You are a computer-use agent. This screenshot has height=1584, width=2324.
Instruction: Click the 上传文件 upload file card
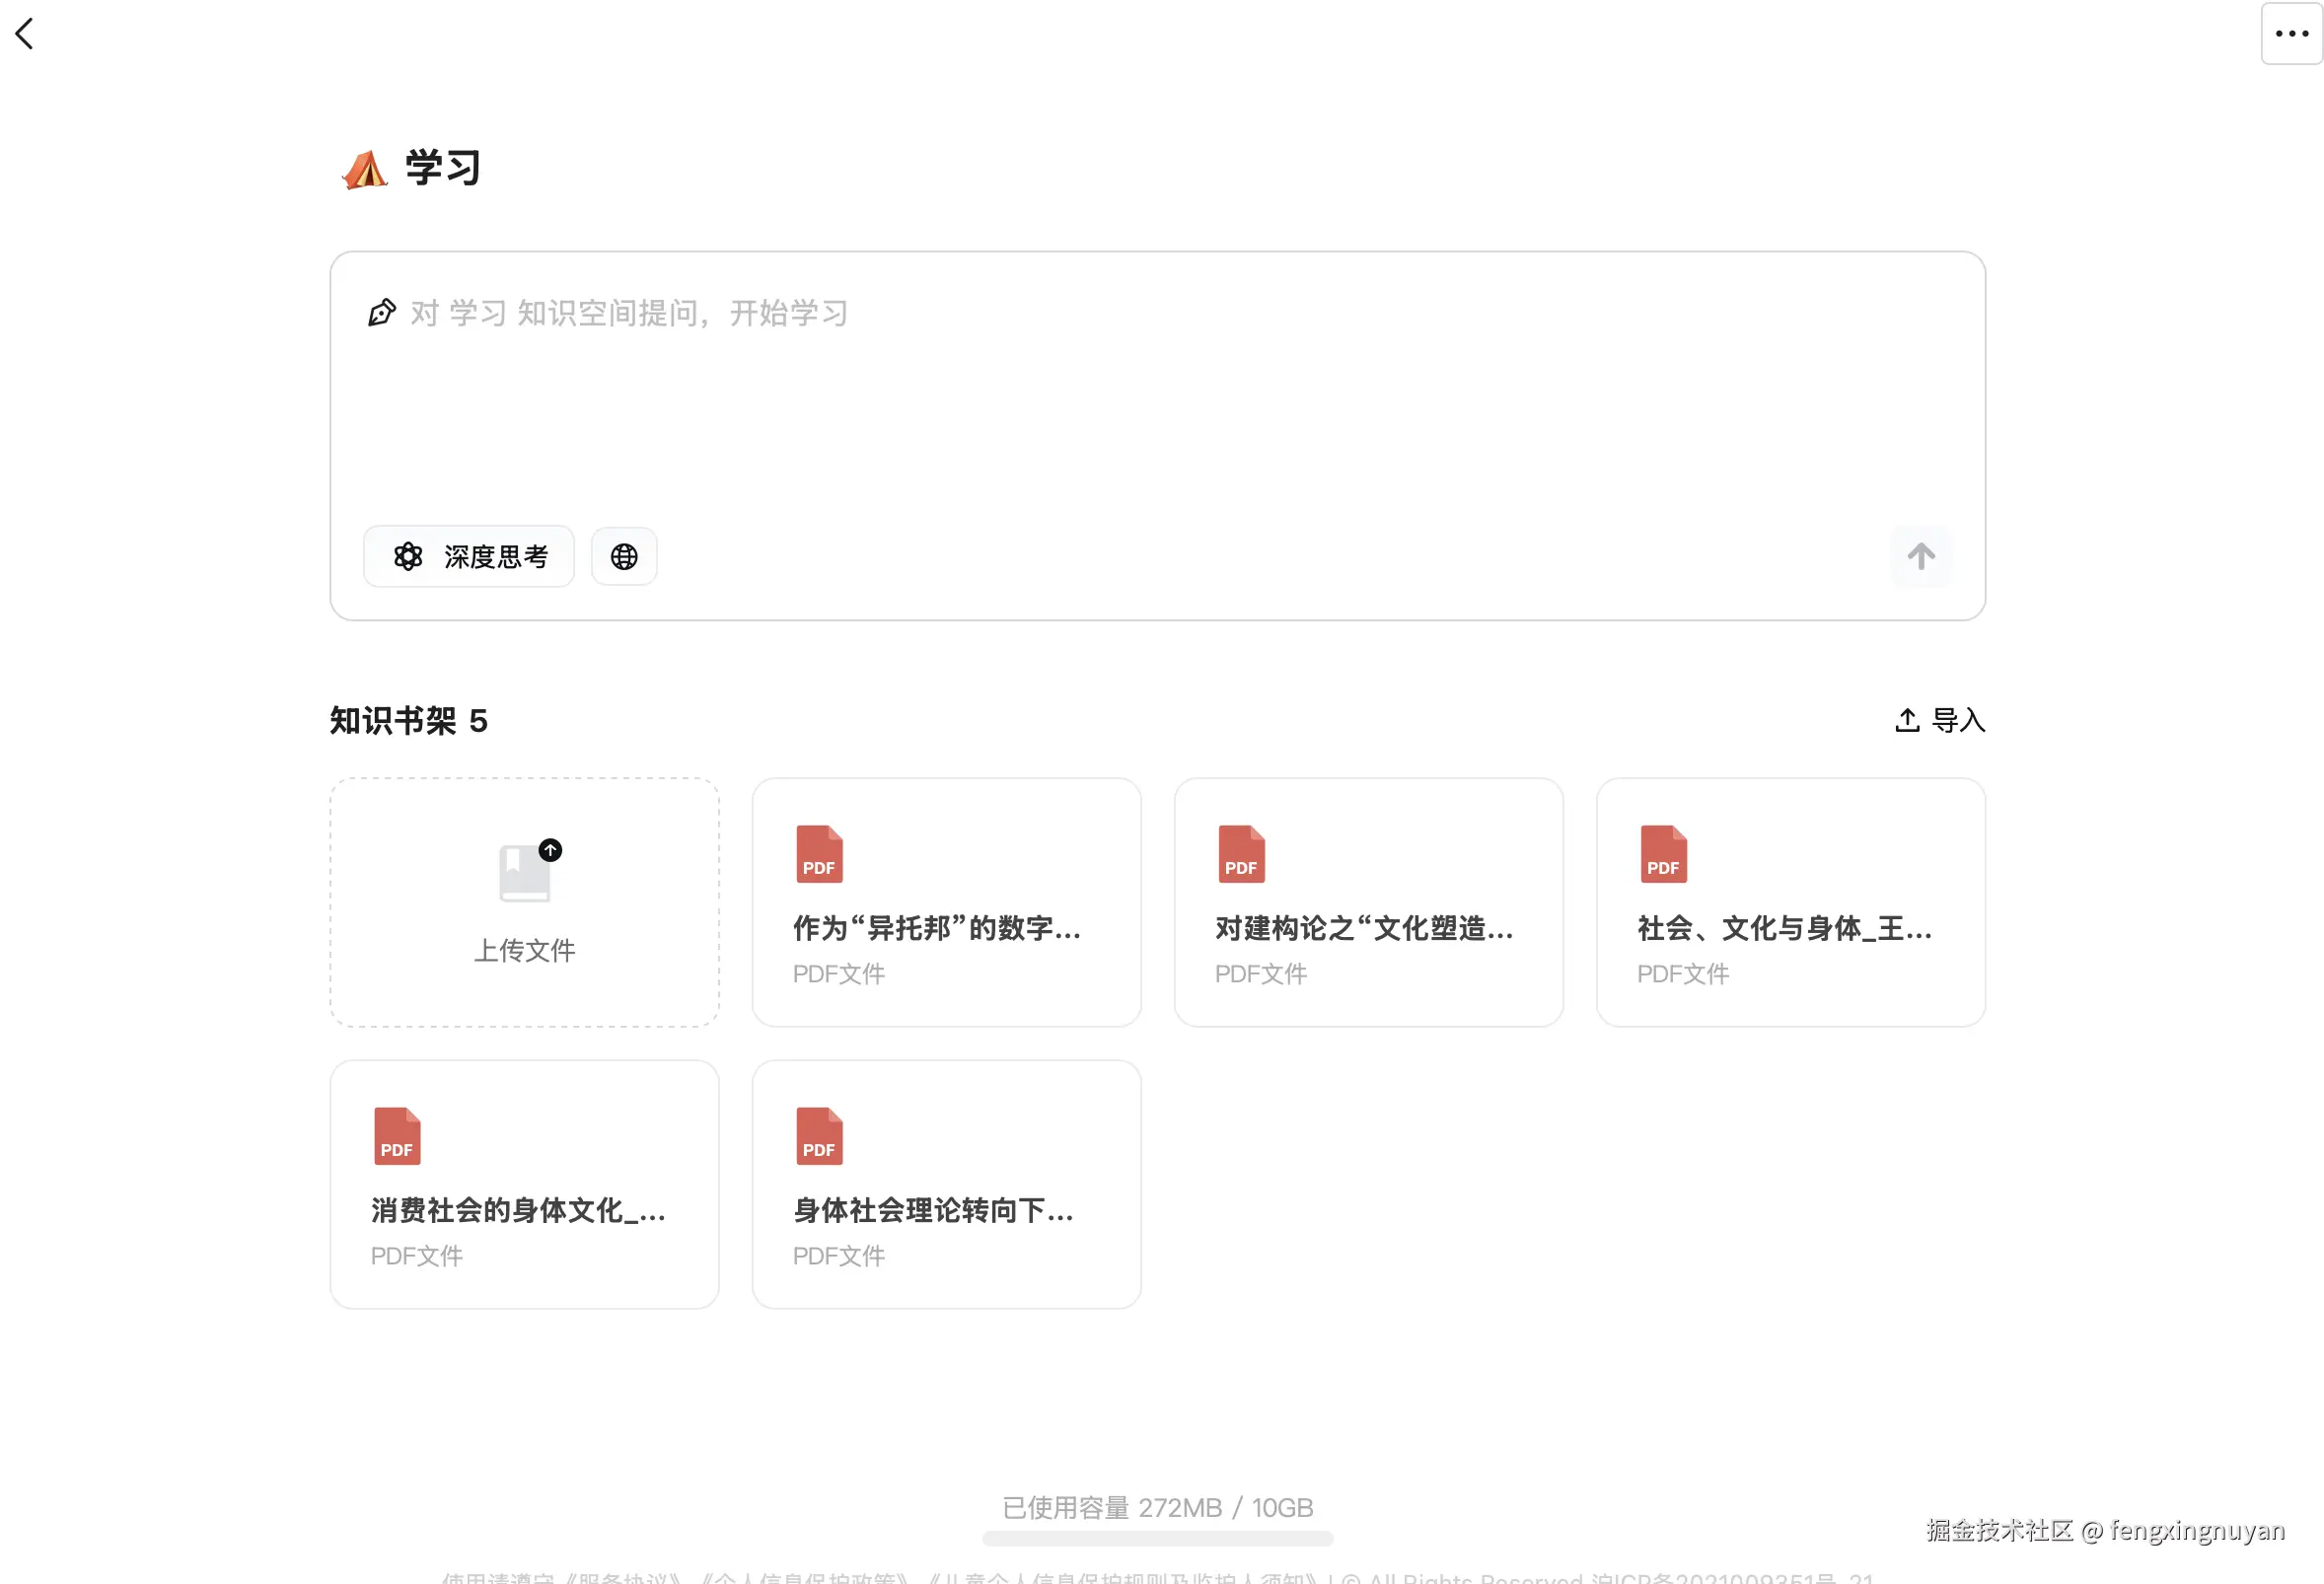point(524,948)
